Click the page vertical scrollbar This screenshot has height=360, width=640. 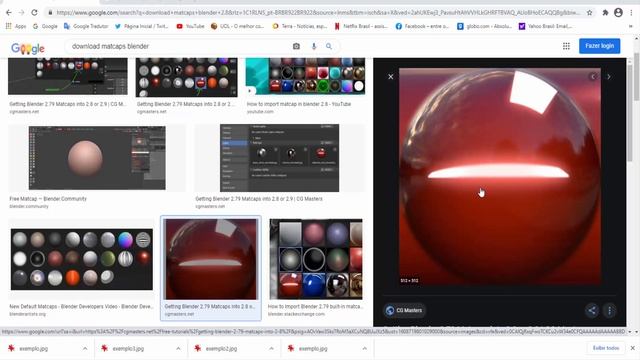click(x=636, y=76)
